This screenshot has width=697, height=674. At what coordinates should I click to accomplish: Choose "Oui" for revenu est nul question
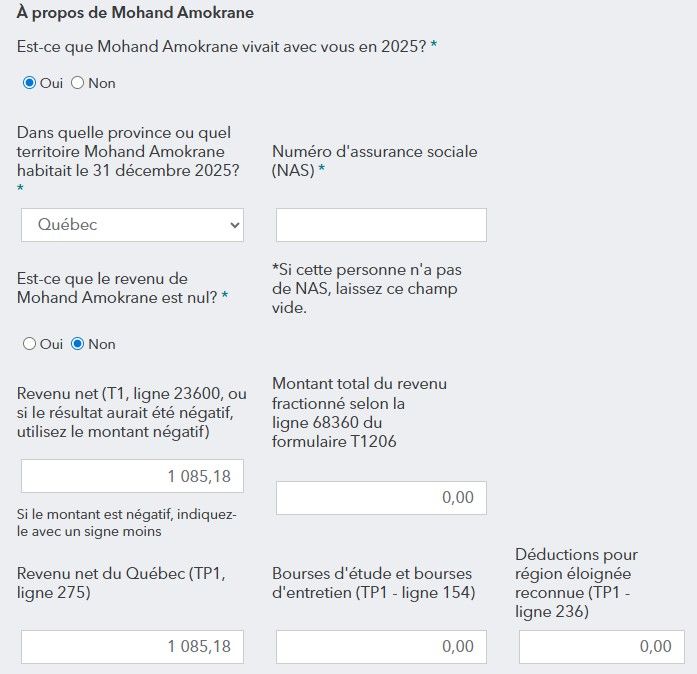pos(29,344)
